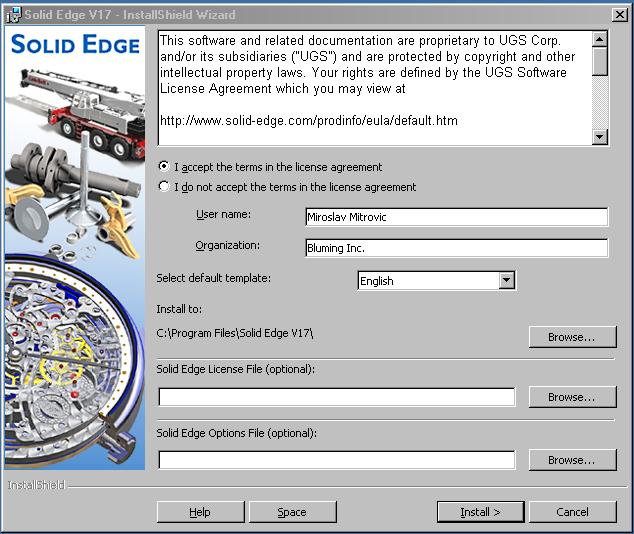Select 'I do not accept the terms' option
Image resolution: width=634 pixels, height=534 pixels.
(164, 186)
